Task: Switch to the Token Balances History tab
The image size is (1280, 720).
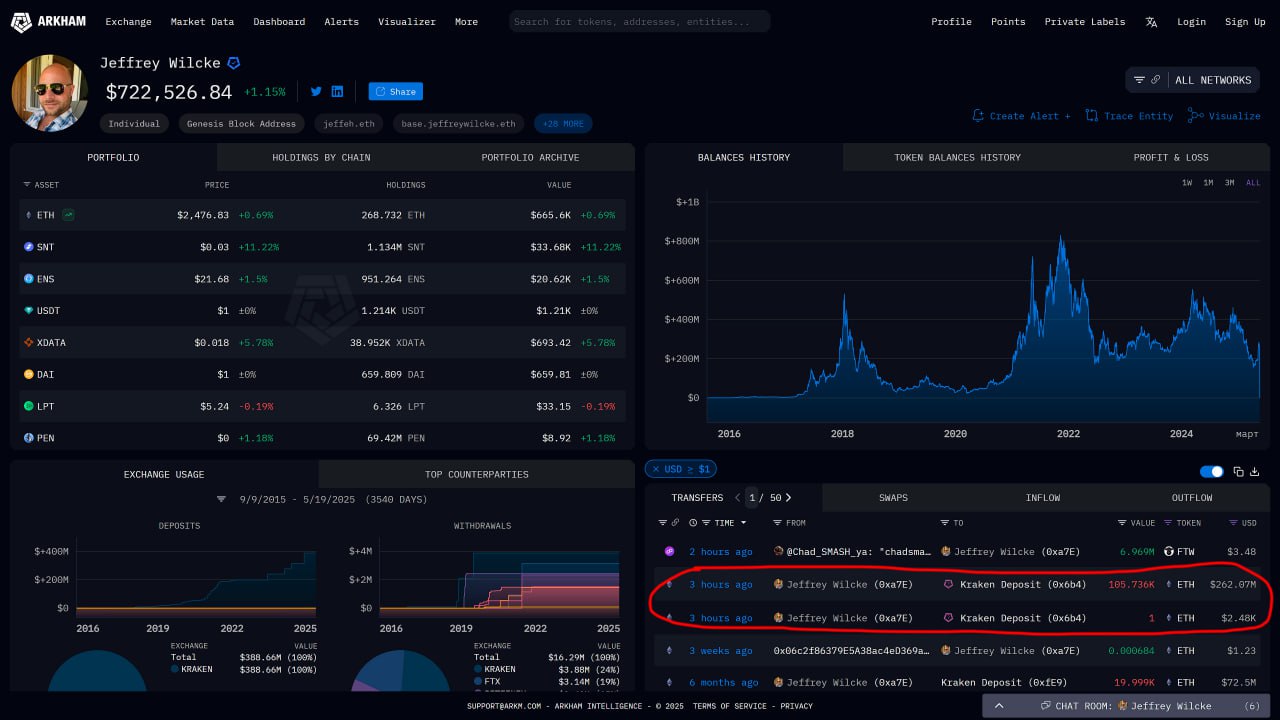Action: click(957, 157)
